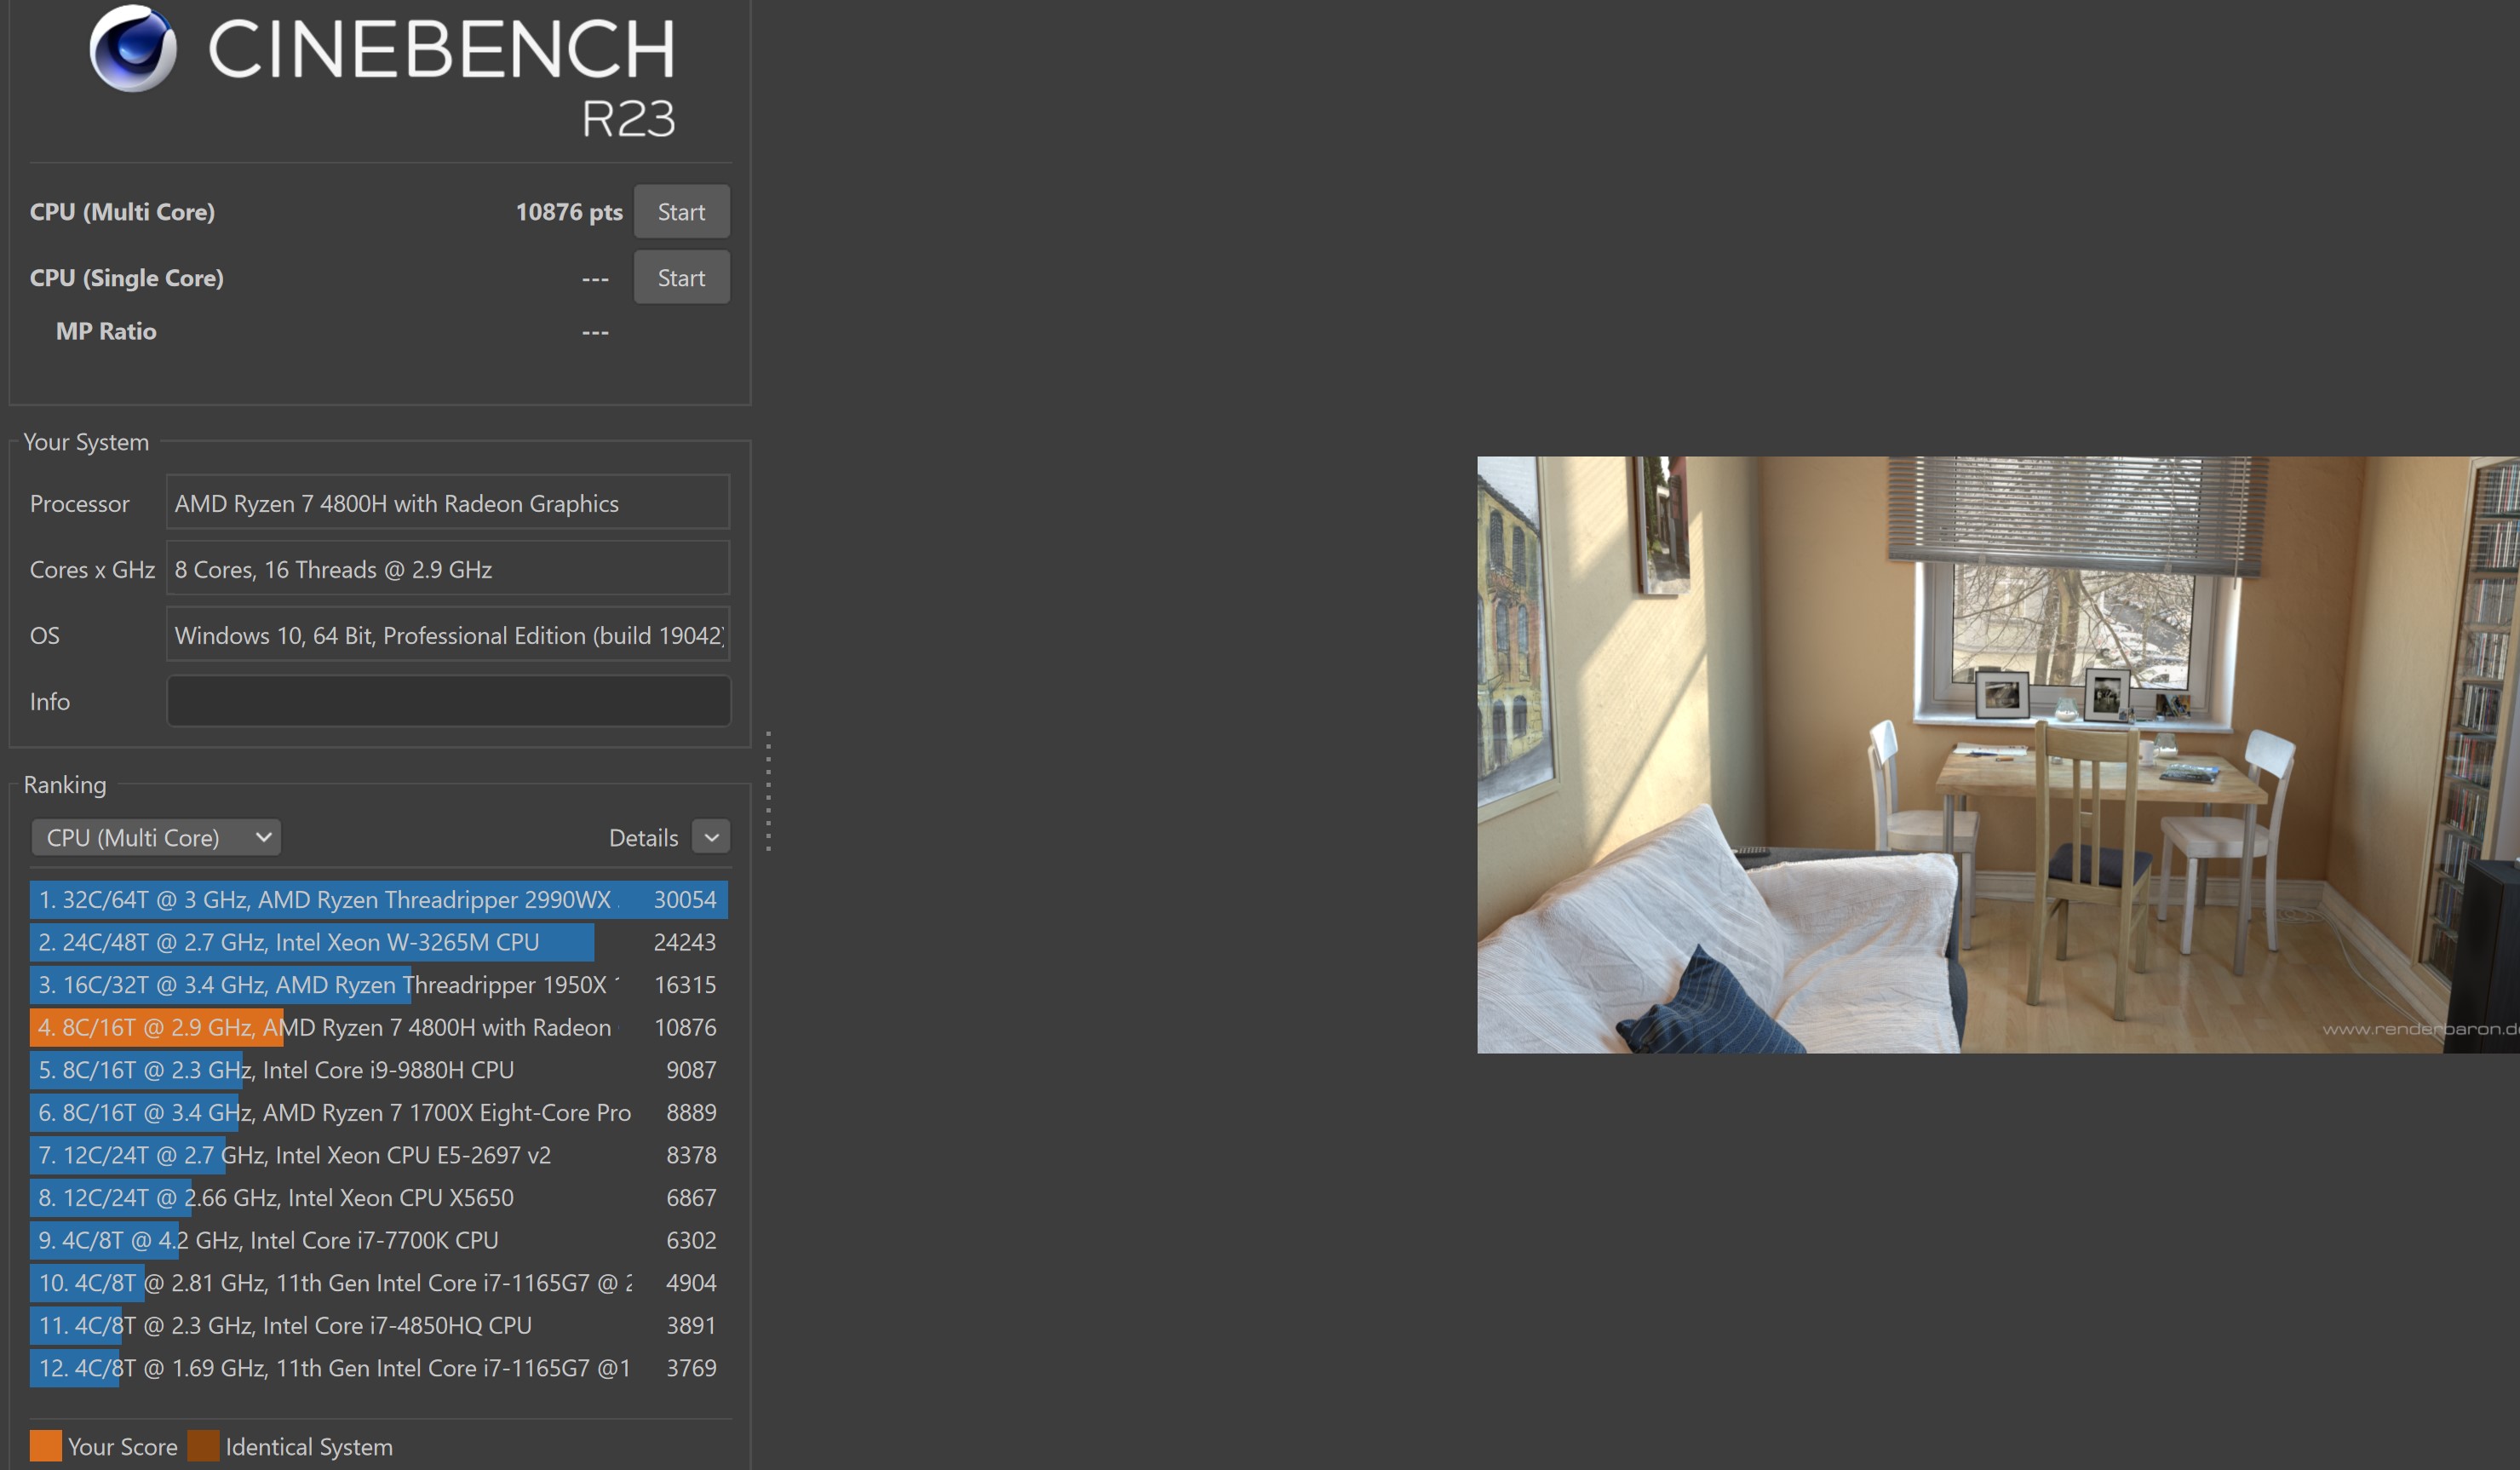2520x1470 pixels.
Task: Select ranking row 1 Threadripper 2990WX
Action: [379, 899]
